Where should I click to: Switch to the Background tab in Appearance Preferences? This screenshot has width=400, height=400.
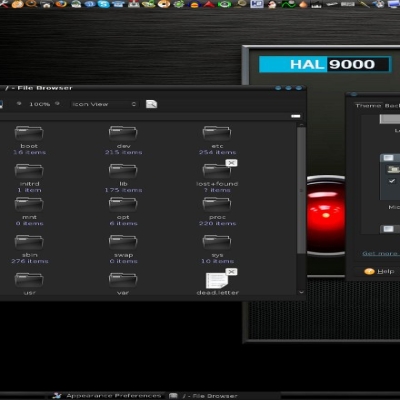click(x=392, y=106)
